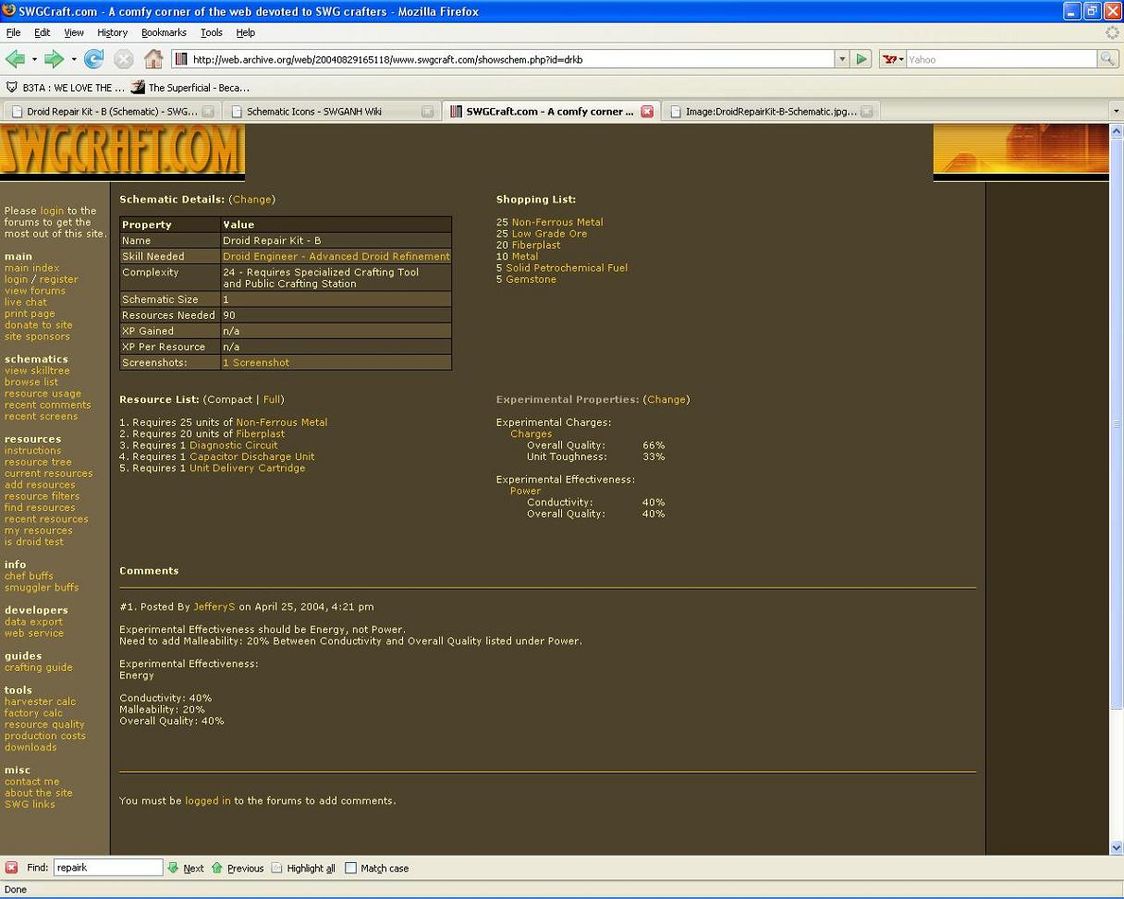1124x899 pixels.
Task: Click the green Forward arrow button
Action: 54,60
